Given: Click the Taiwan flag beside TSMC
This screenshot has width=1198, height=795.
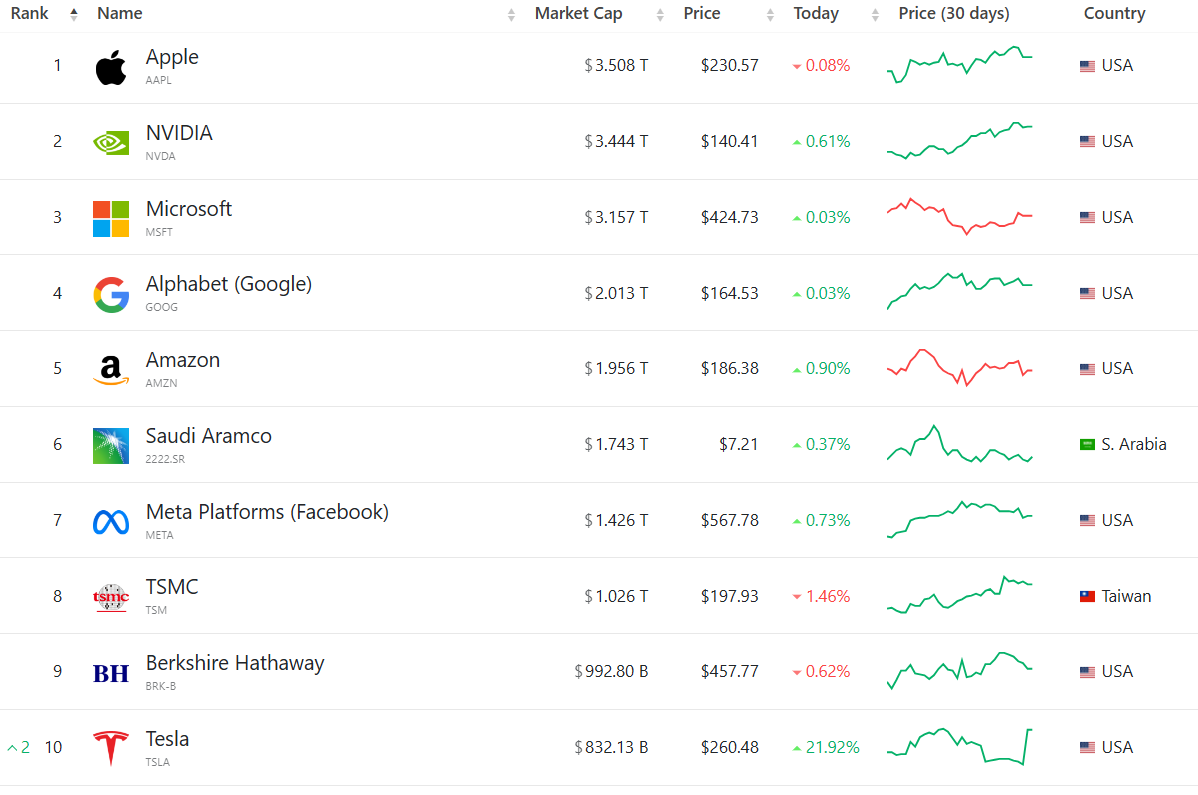Looking at the screenshot, I should (x=1087, y=597).
